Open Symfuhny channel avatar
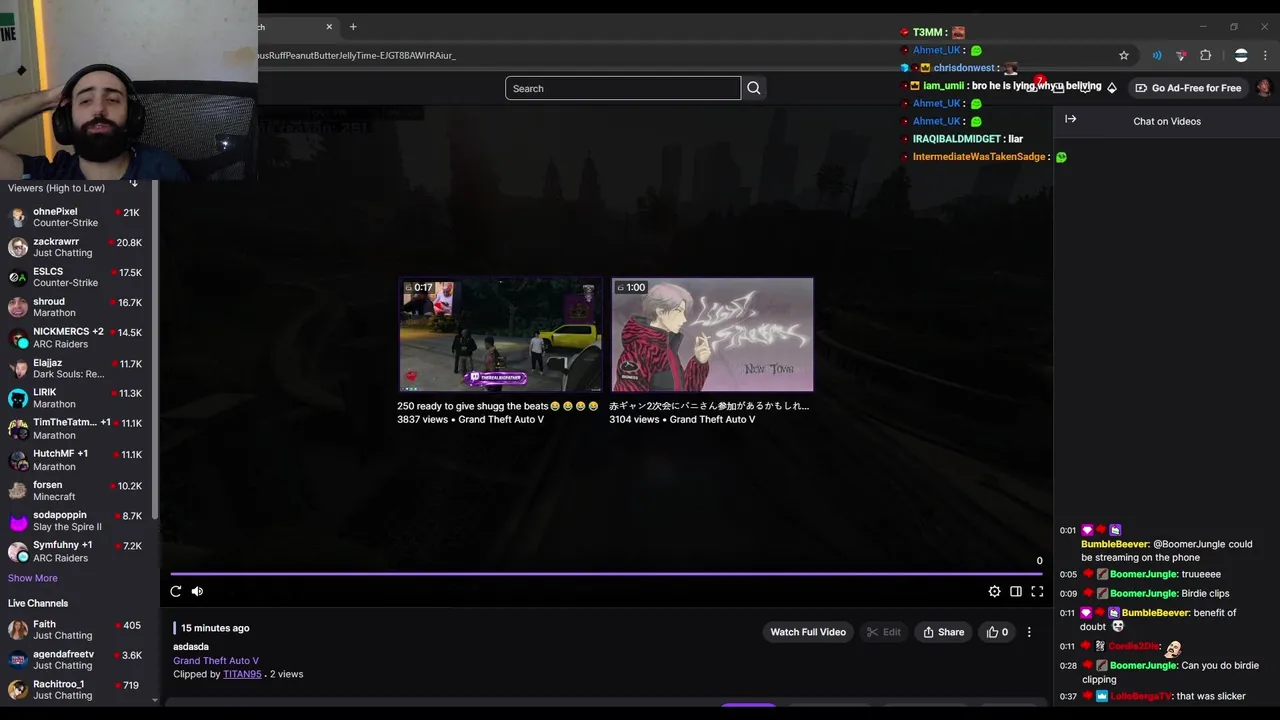This screenshot has width=1280, height=720. 18,552
